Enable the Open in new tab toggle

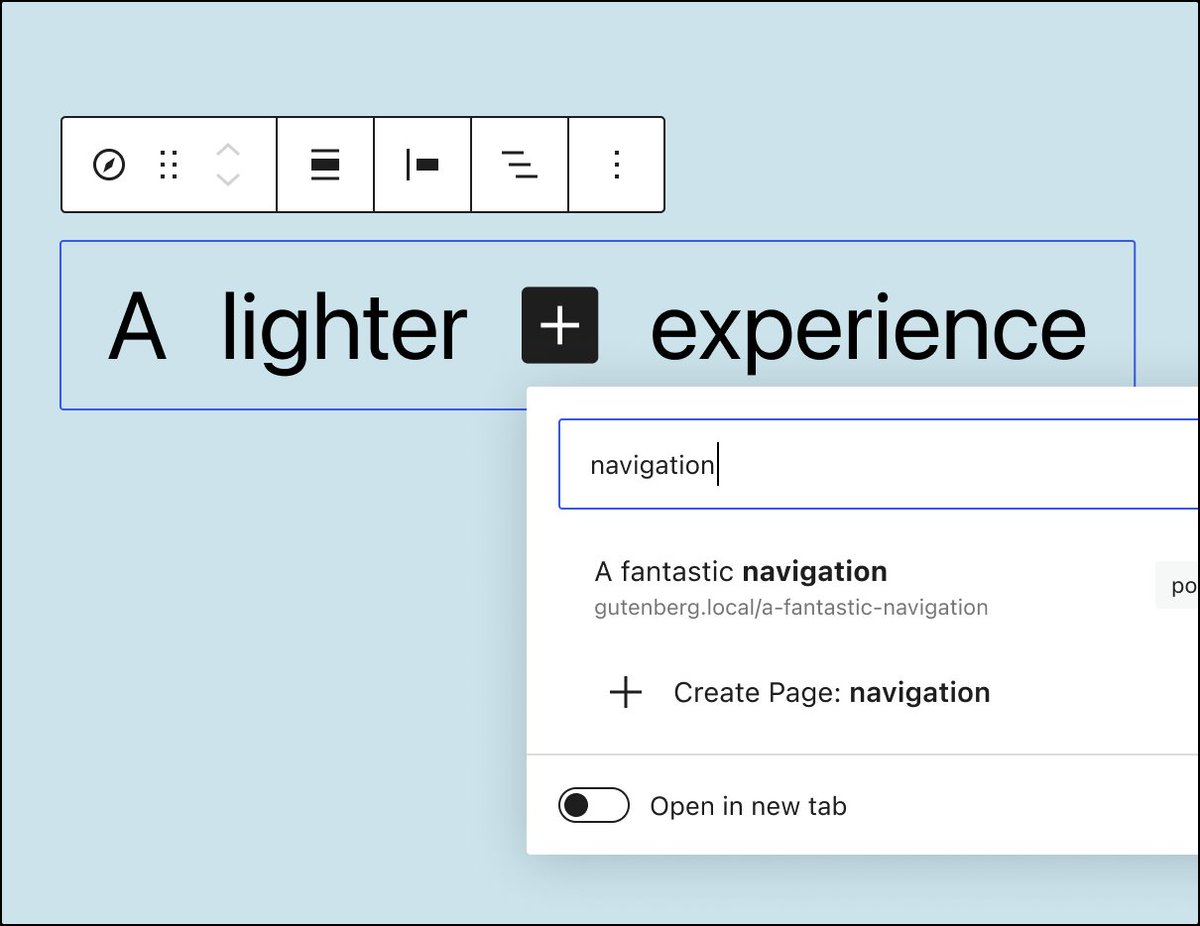point(593,805)
